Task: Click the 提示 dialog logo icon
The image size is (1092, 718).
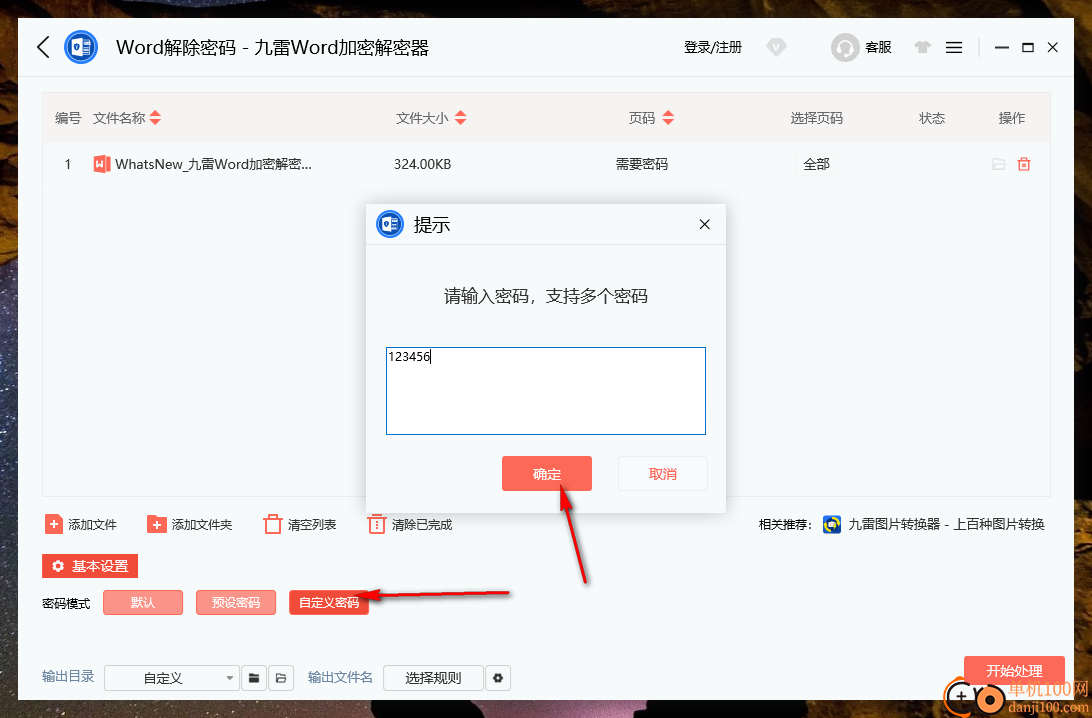Action: coord(390,224)
